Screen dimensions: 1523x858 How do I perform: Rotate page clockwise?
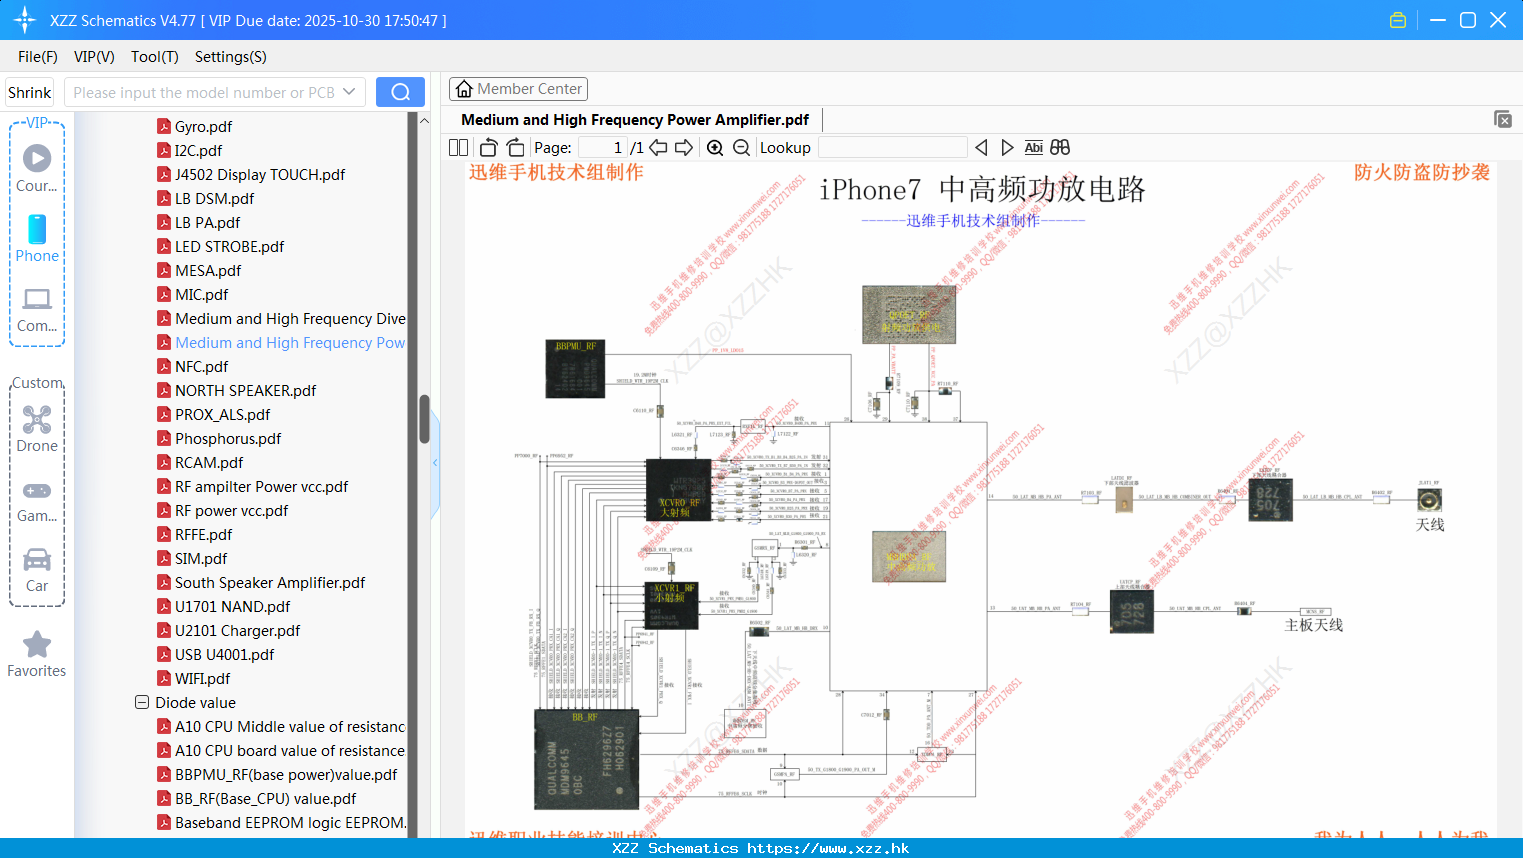515,147
